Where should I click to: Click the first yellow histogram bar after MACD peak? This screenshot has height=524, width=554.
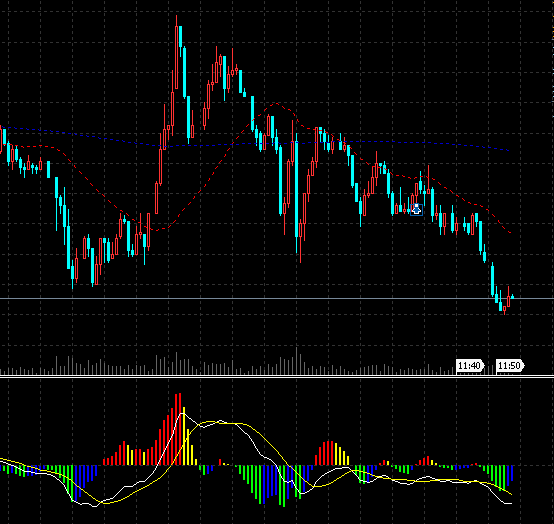point(184,436)
